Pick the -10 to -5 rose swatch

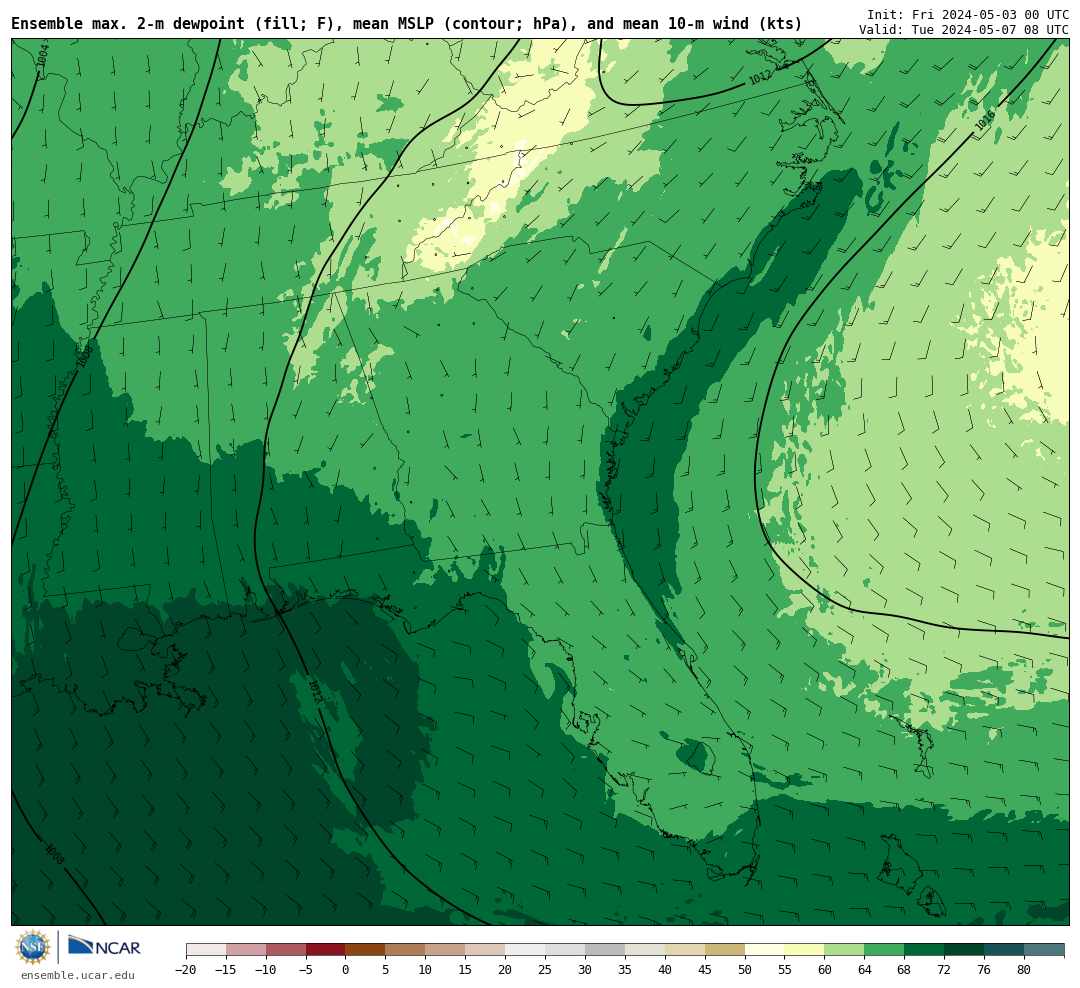coord(286,950)
